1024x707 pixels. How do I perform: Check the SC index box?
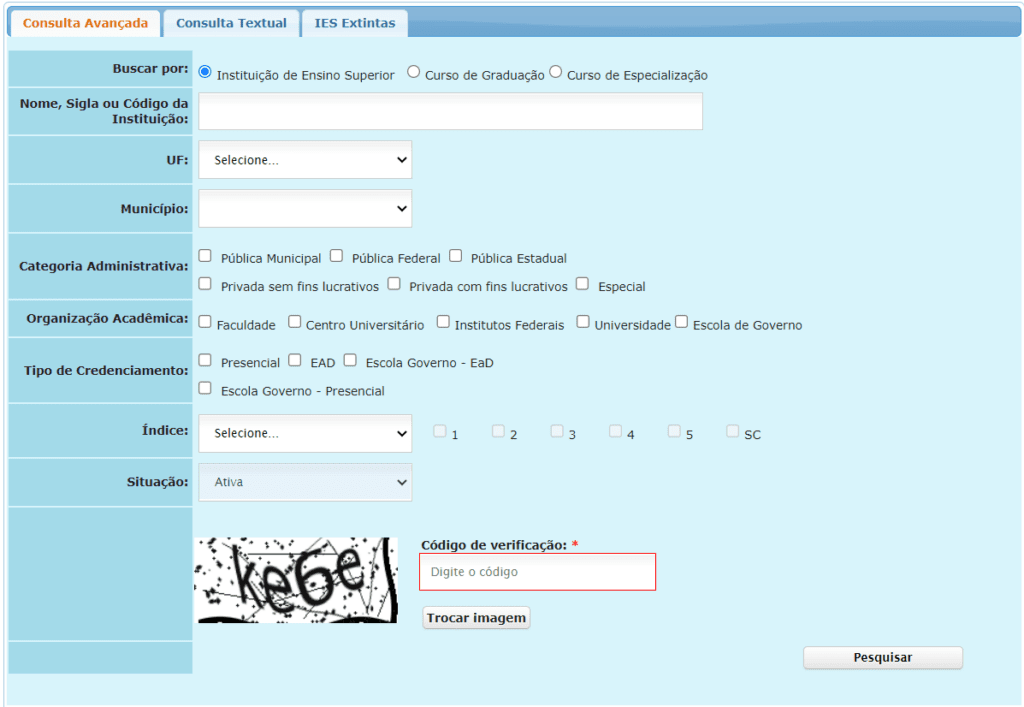point(733,432)
